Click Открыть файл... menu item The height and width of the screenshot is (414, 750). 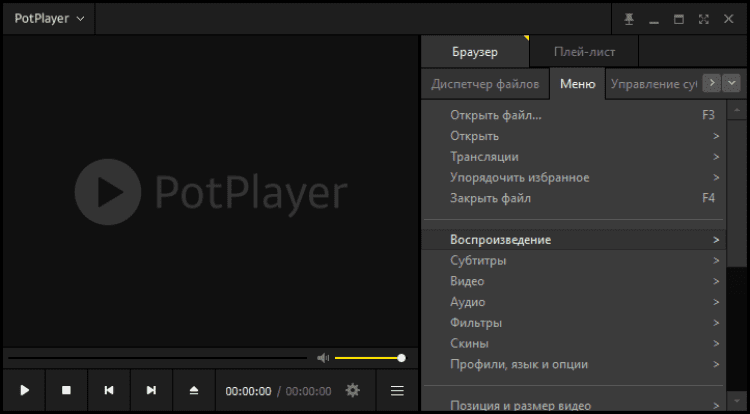[x=573, y=115]
